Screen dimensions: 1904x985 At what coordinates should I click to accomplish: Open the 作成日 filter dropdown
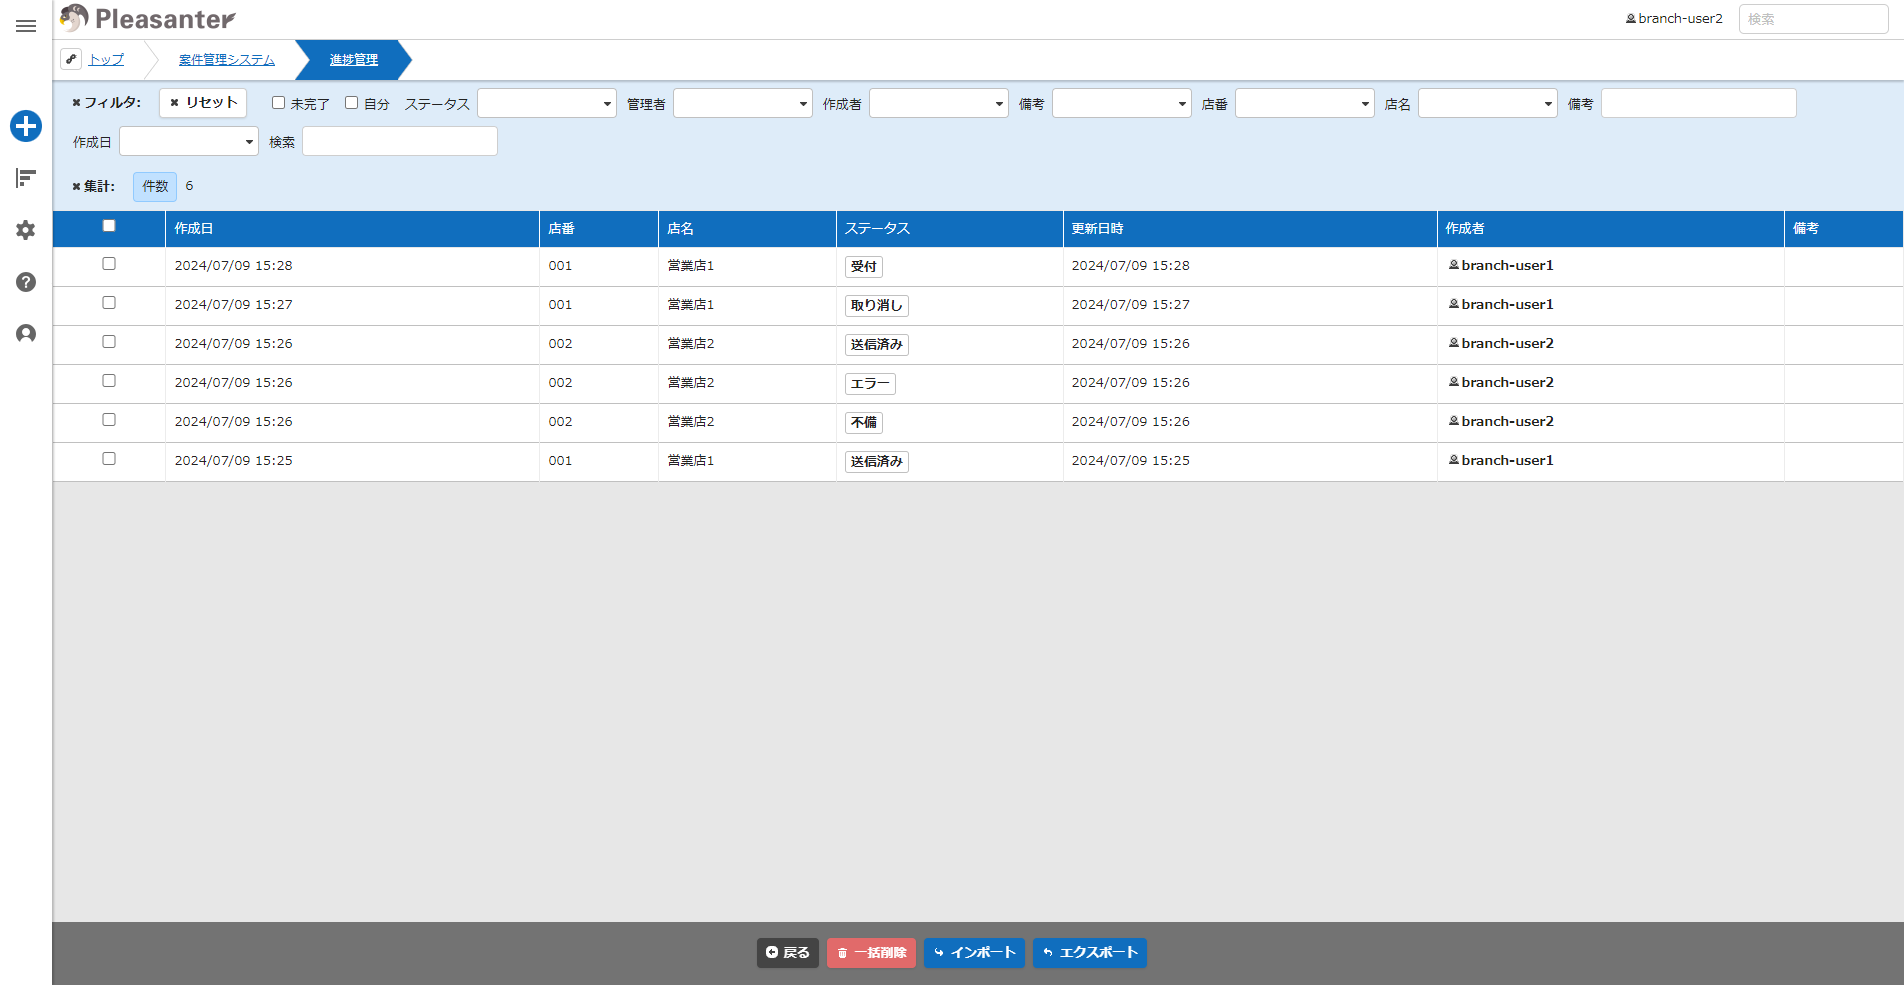pos(189,141)
